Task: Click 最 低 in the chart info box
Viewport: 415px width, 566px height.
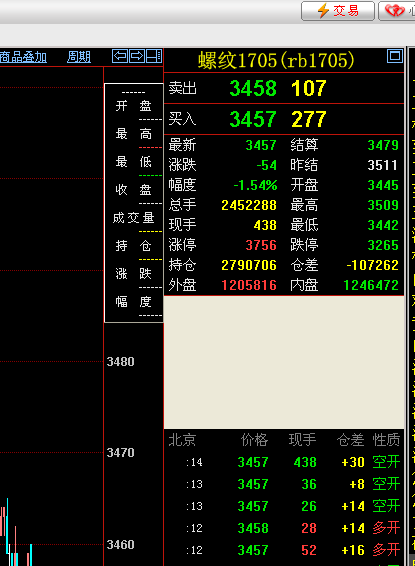Action: click(134, 162)
